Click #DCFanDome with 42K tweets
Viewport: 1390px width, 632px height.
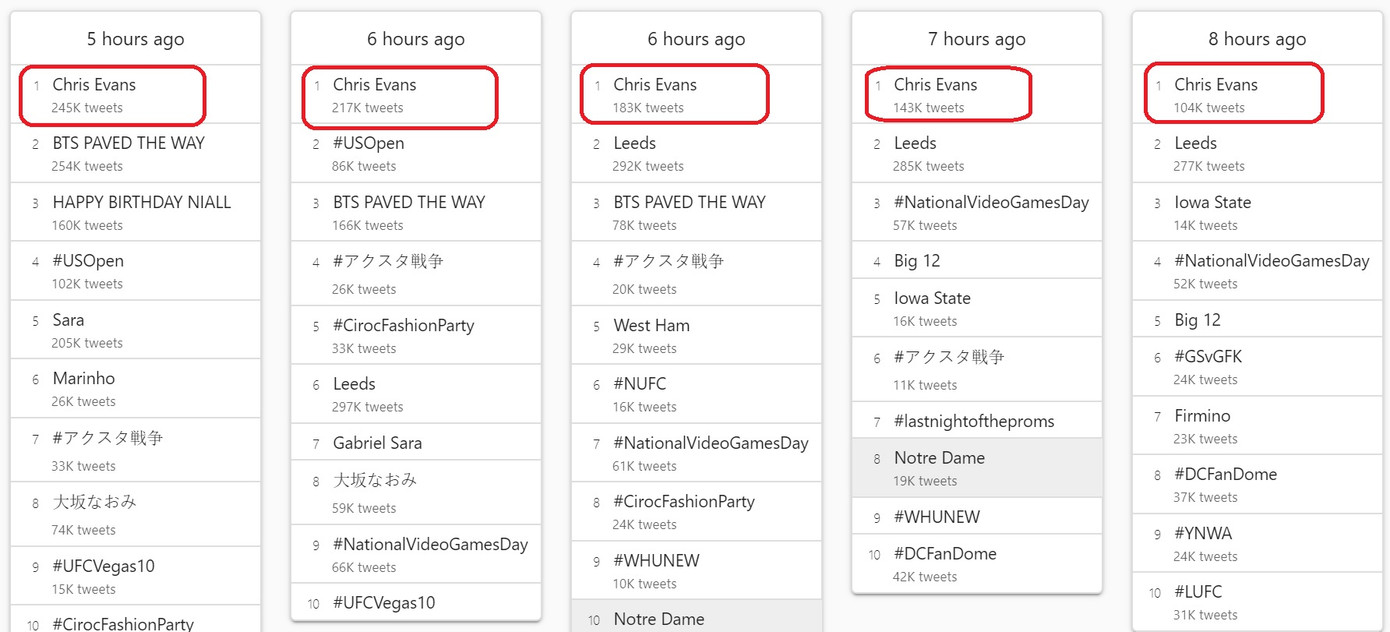point(945,554)
